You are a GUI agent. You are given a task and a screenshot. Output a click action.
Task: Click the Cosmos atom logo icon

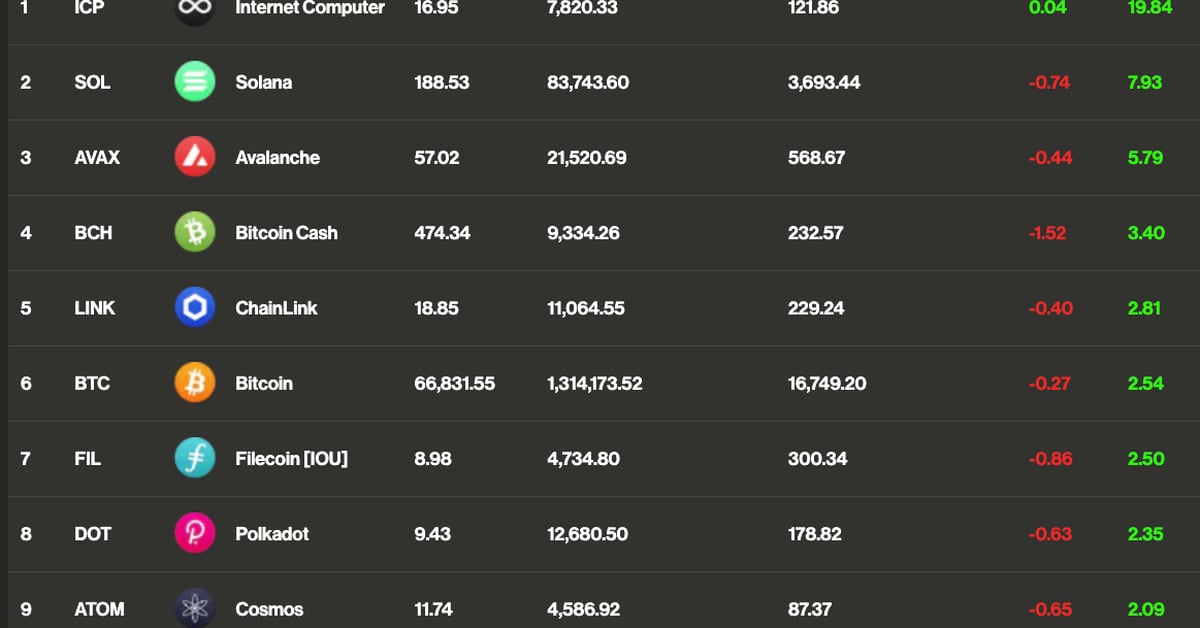click(x=194, y=608)
